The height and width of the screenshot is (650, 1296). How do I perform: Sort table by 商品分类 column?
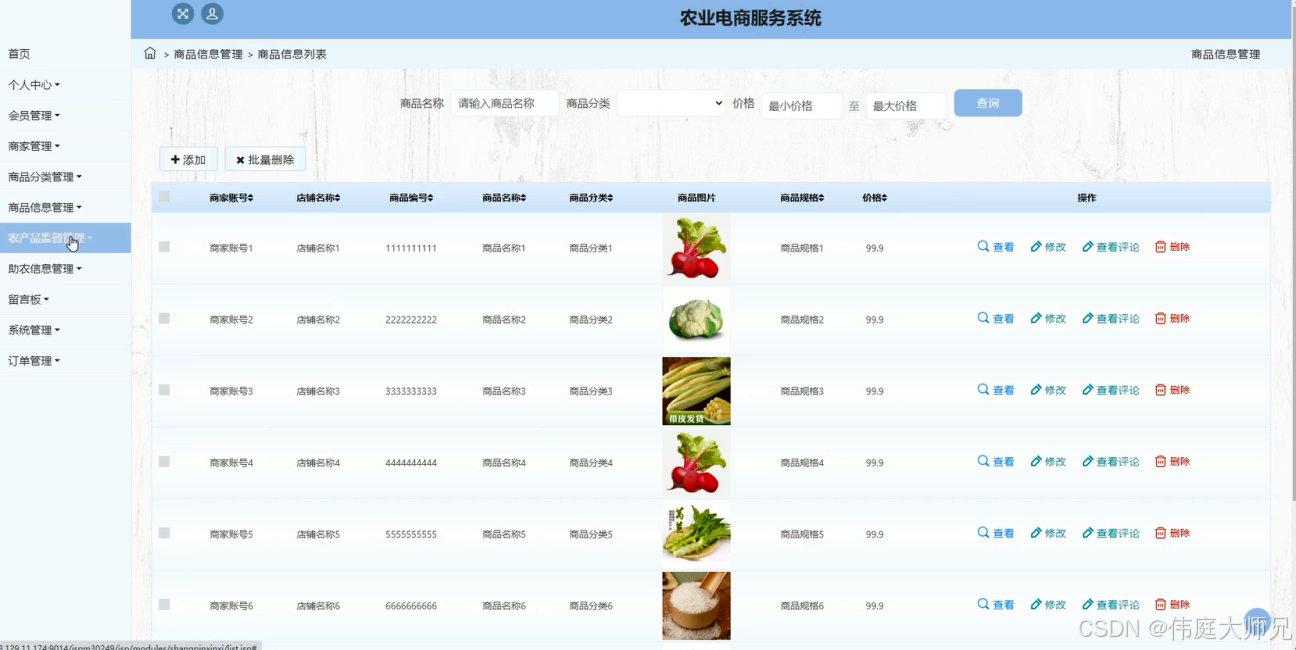(x=591, y=198)
